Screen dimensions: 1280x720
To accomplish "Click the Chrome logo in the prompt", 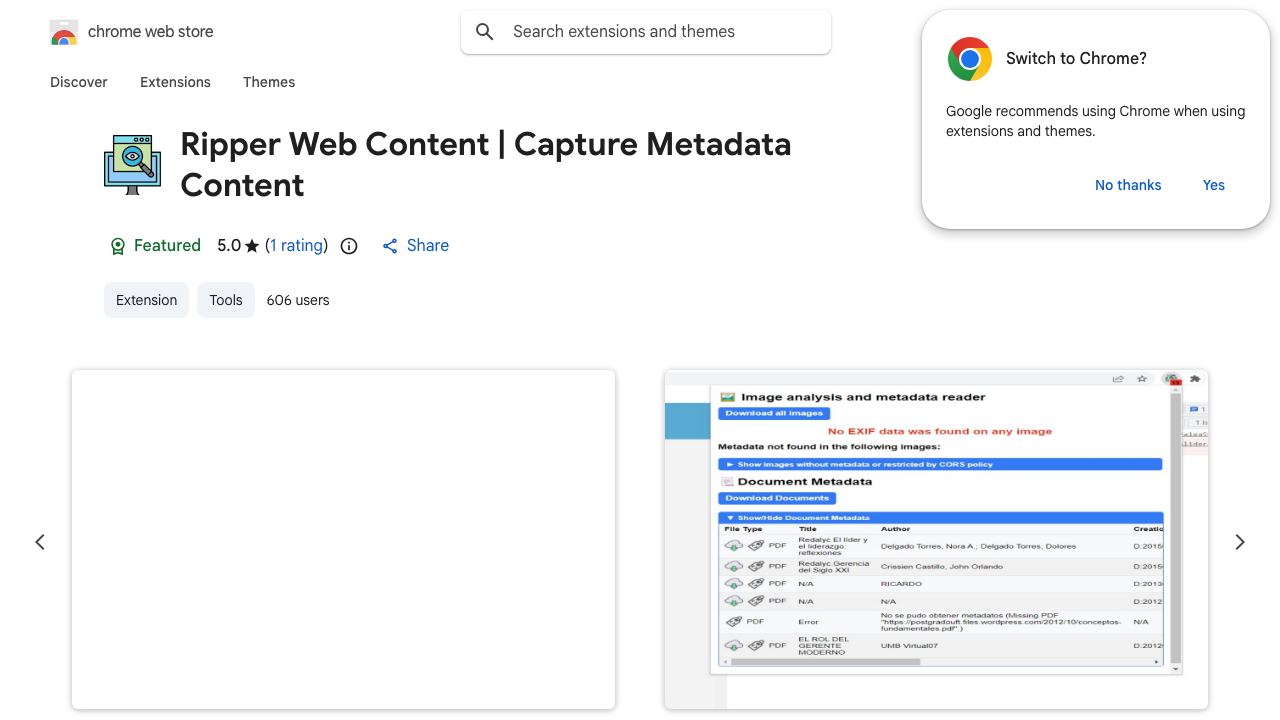I will pos(970,59).
